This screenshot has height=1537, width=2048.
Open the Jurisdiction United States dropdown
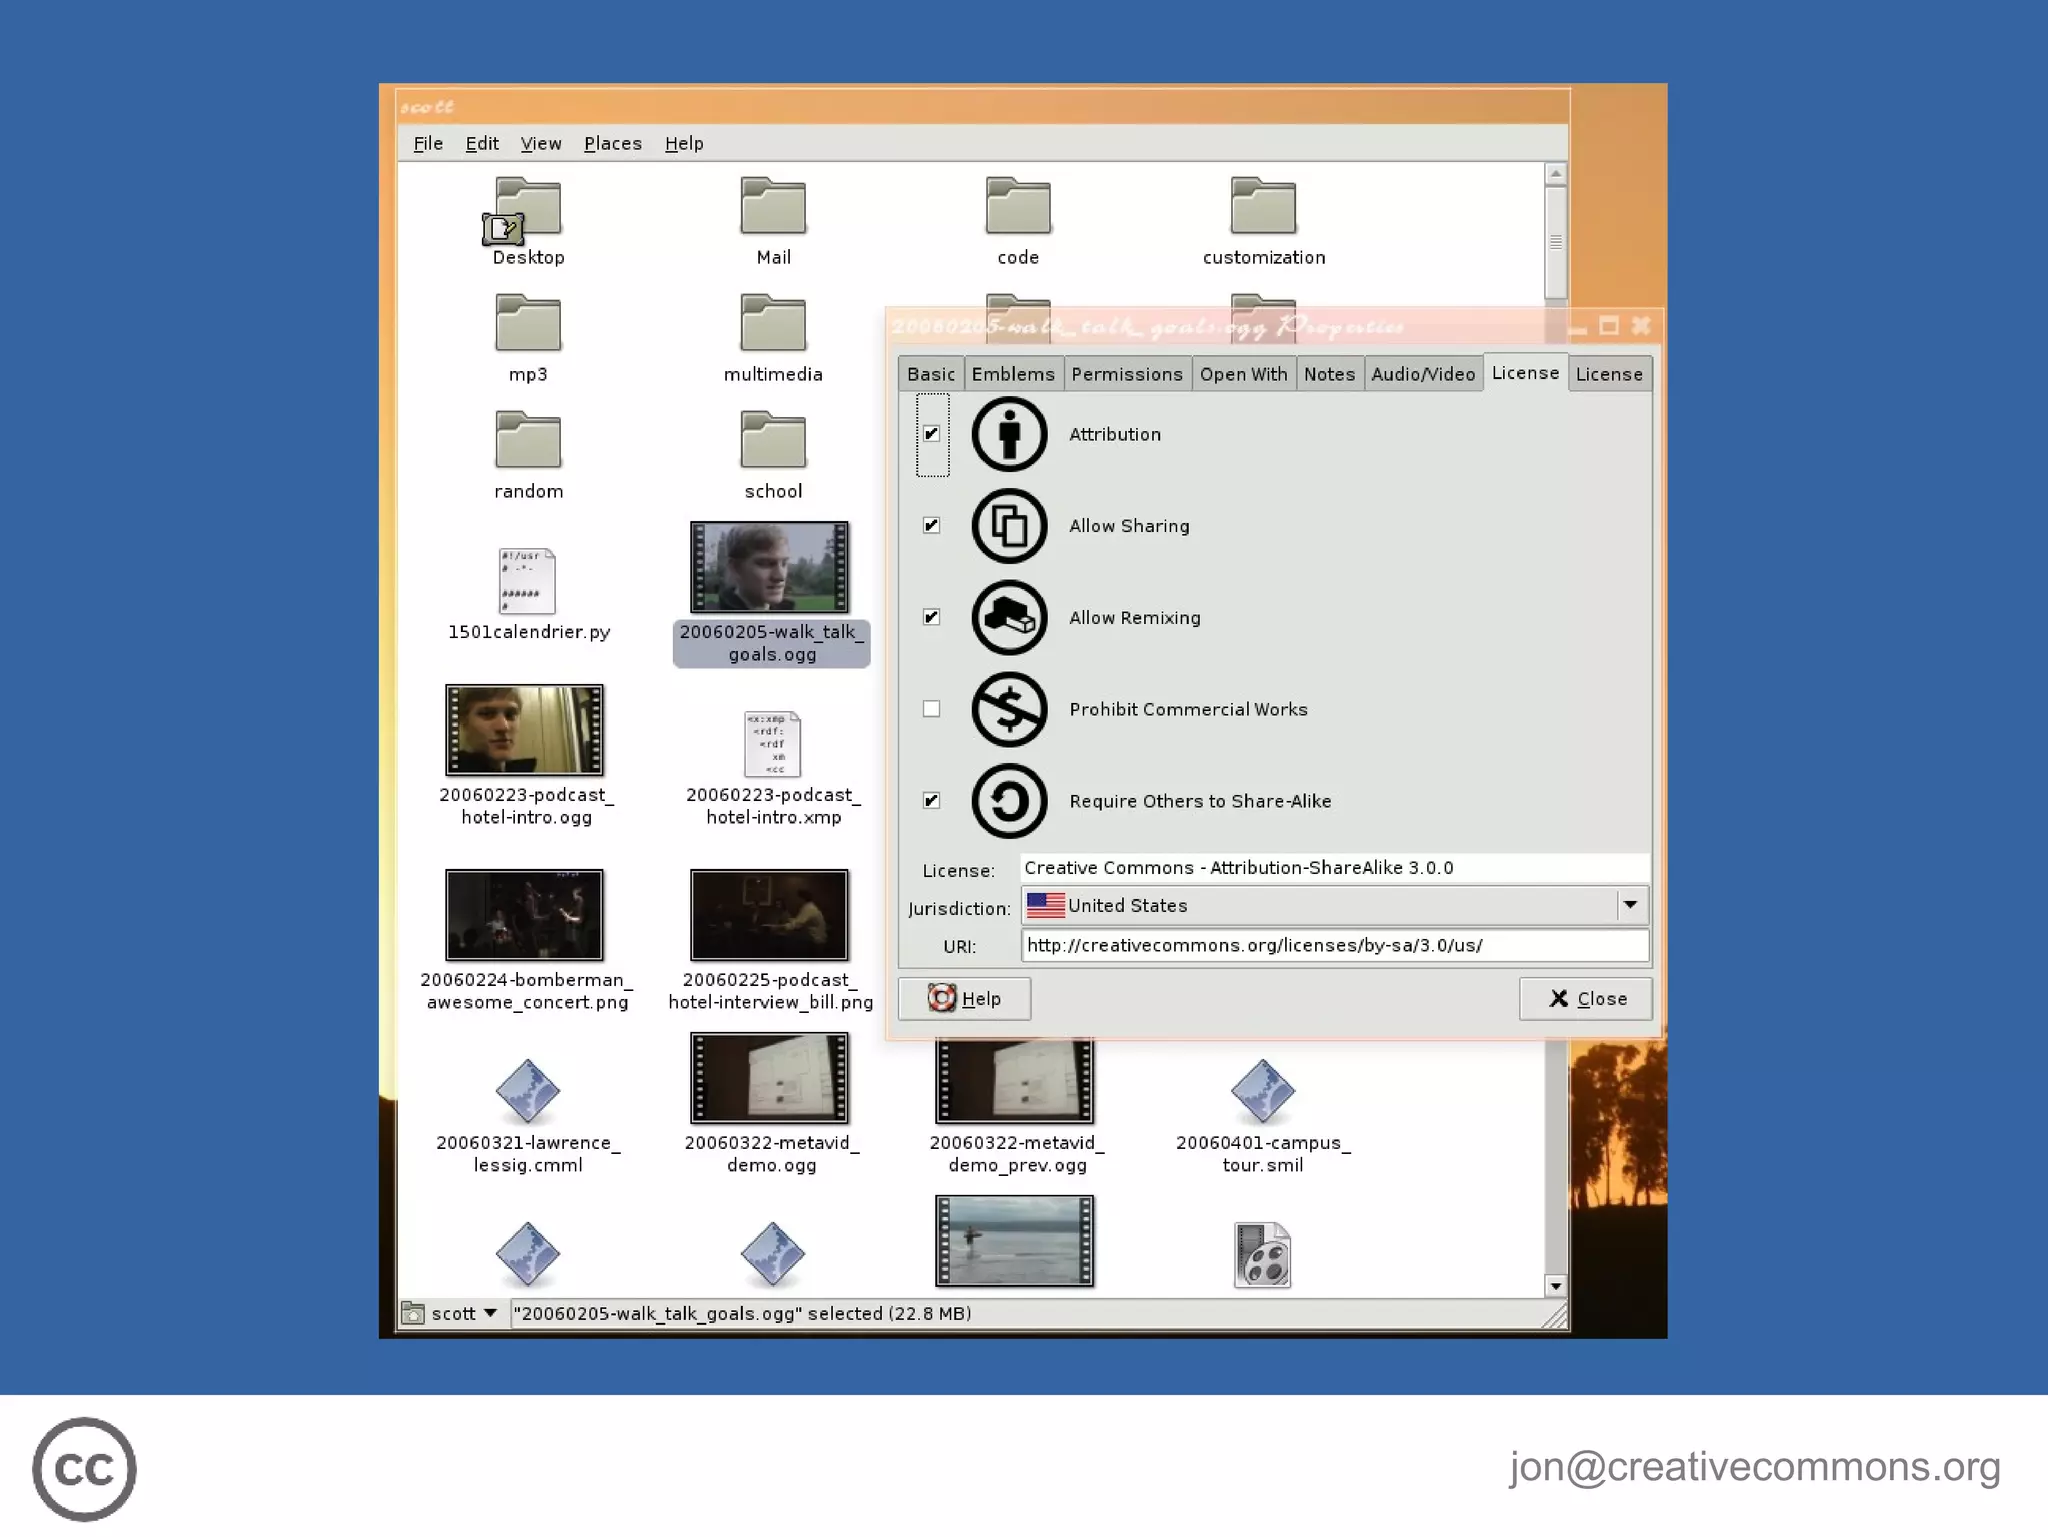pos(1629,905)
